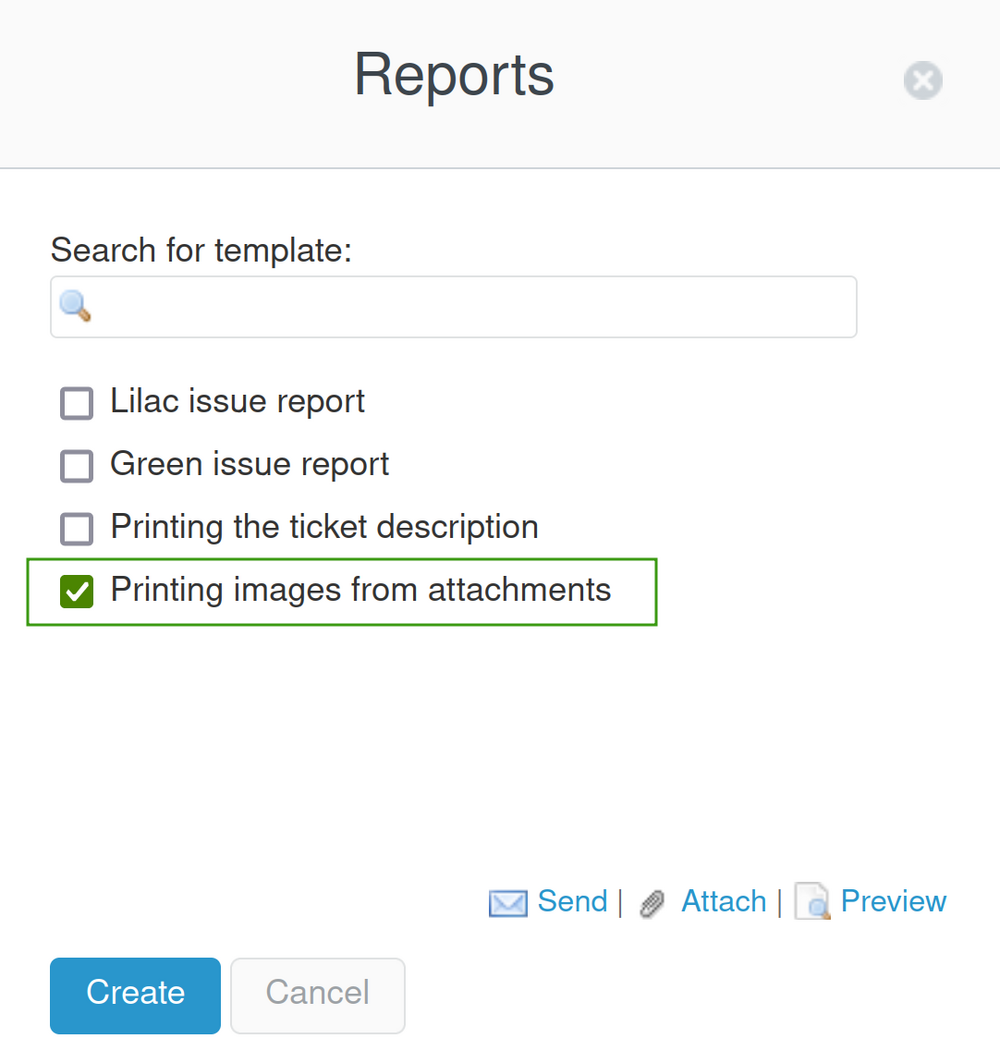Screen dimensions: 1000x1063
Task: Click the 'Printing images from attachments' label text
Action: pyautogui.click(x=360, y=590)
